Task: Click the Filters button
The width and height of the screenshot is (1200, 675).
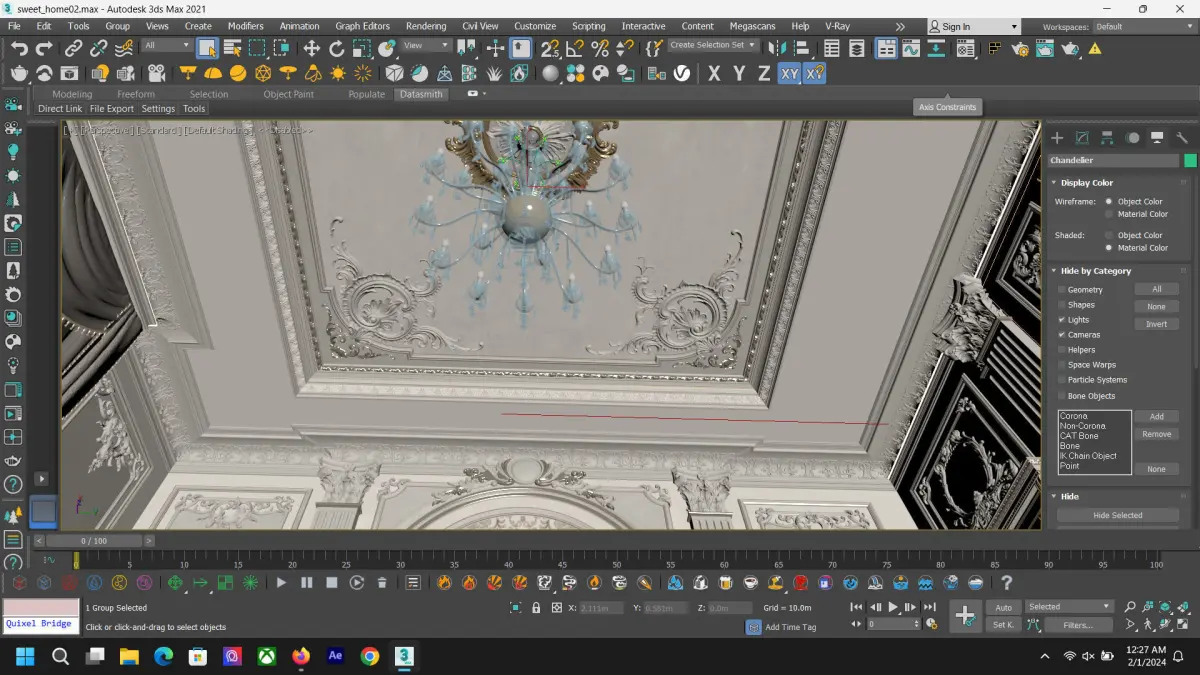Action: pos(1078,625)
